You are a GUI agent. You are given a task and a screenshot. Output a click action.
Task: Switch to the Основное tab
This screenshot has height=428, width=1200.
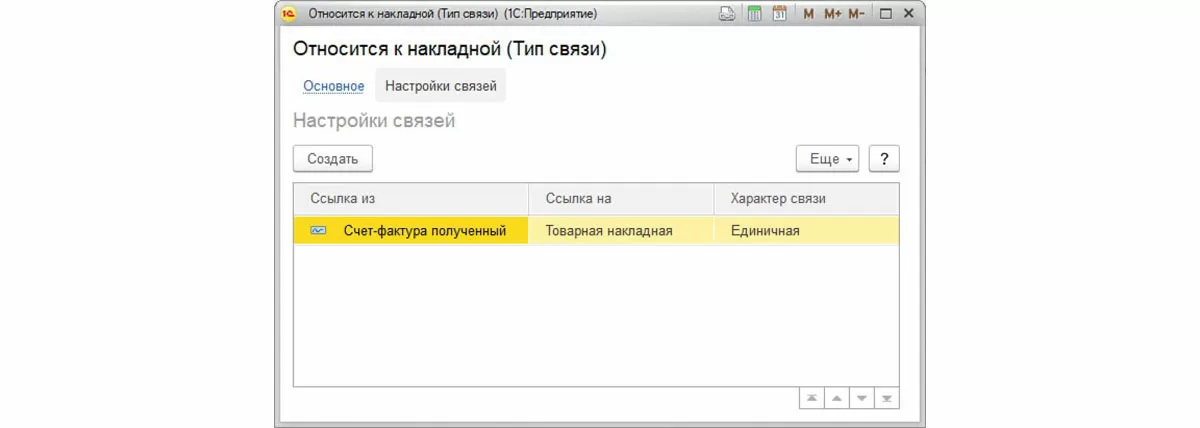point(334,86)
